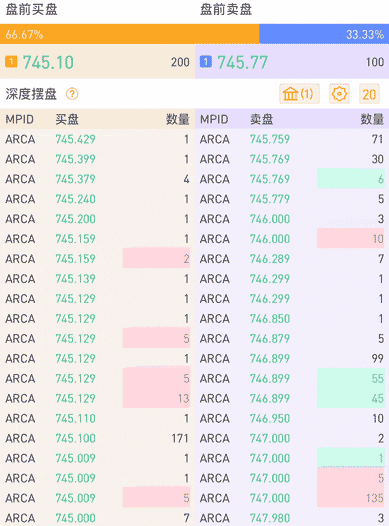Click the 买盘 column header
The width and height of the screenshot is (389, 526).
(67, 119)
